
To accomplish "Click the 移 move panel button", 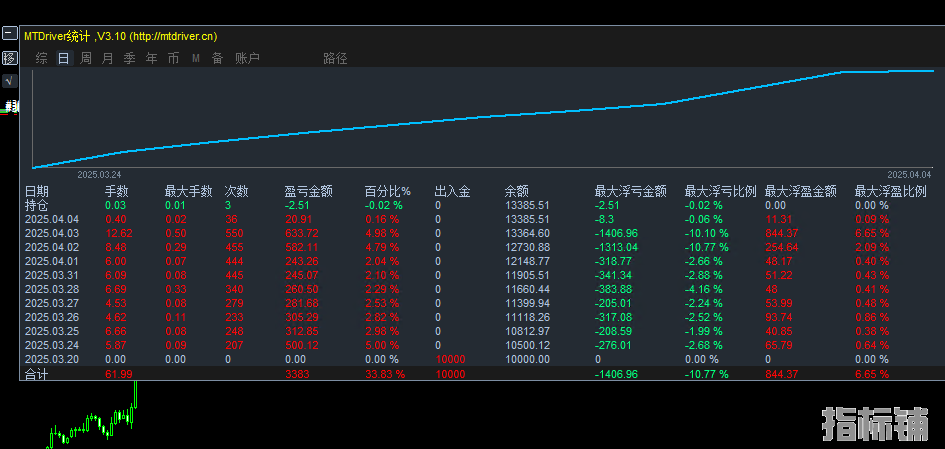I will click(10, 58).
